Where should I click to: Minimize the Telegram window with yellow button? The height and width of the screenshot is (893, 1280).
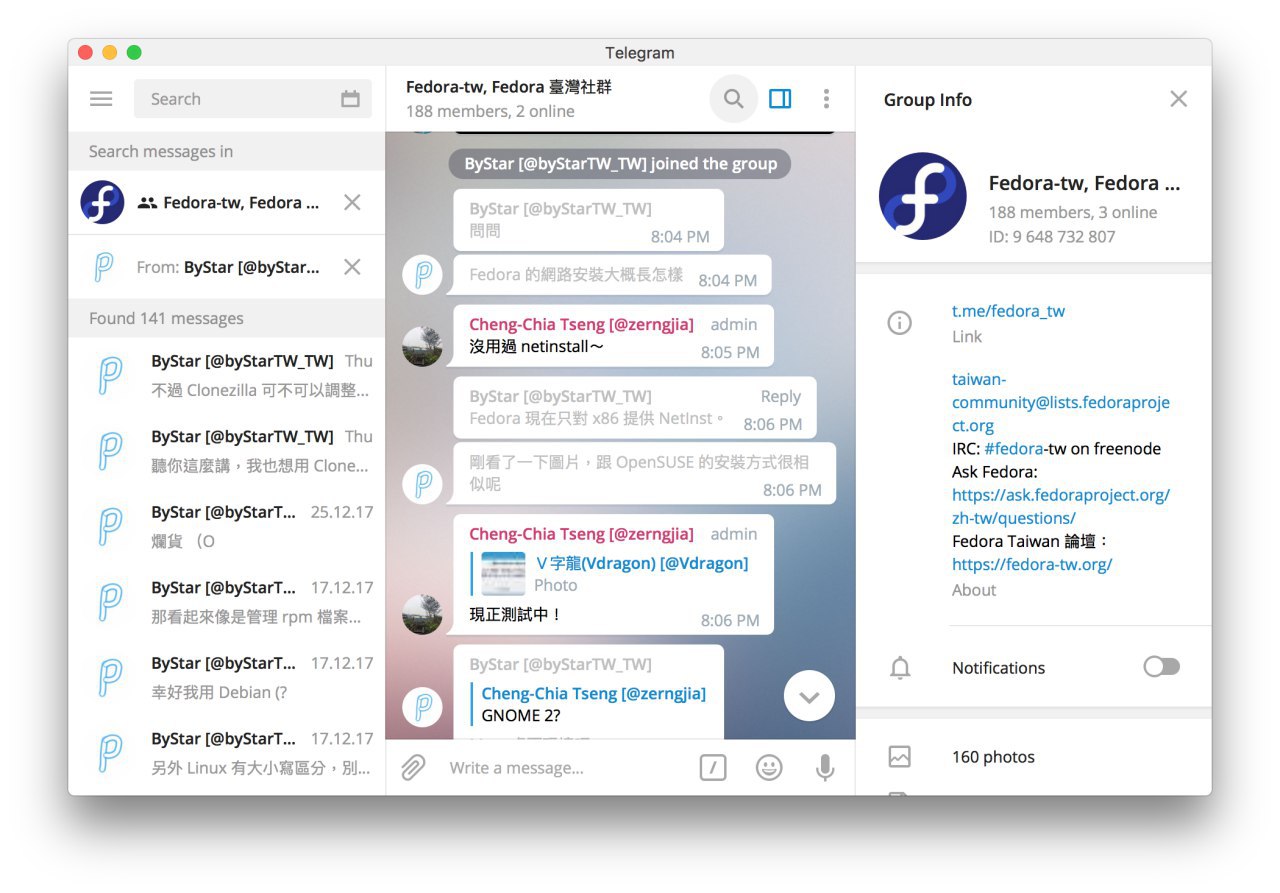coord(109,53)
